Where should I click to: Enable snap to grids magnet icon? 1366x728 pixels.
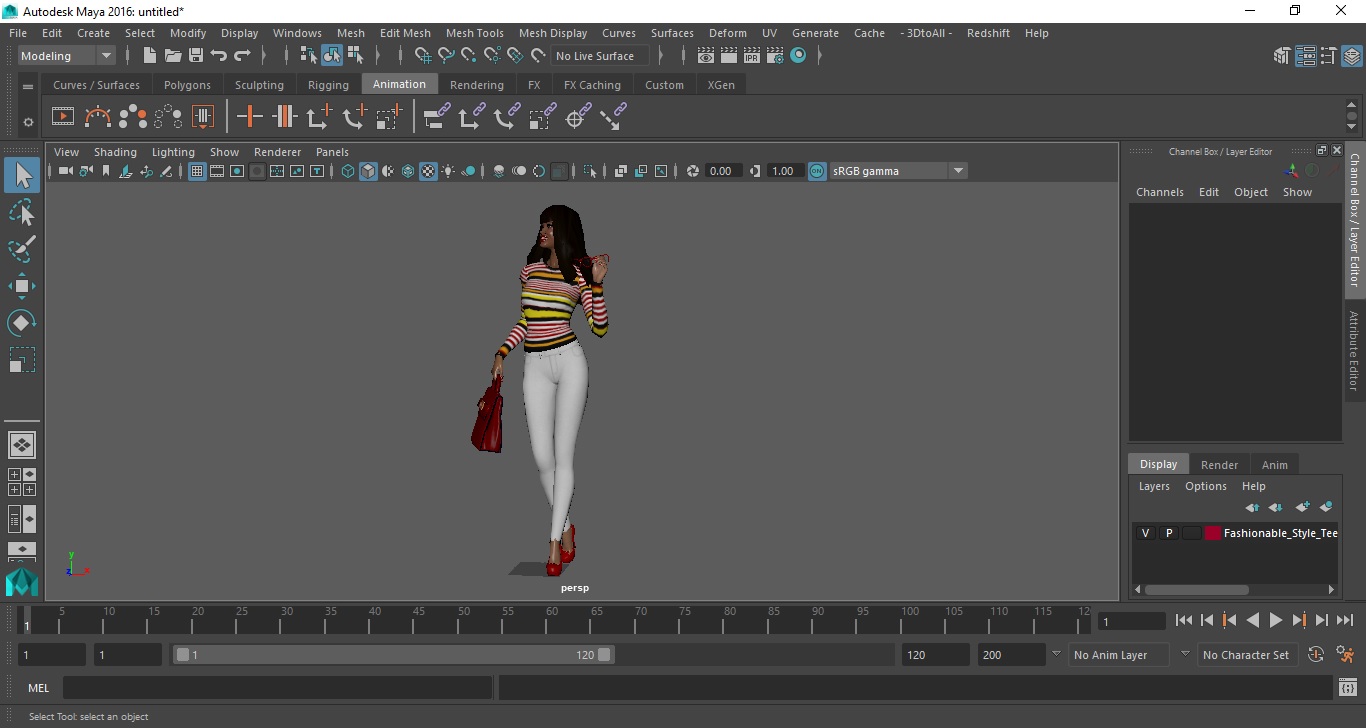coord(423,56)
